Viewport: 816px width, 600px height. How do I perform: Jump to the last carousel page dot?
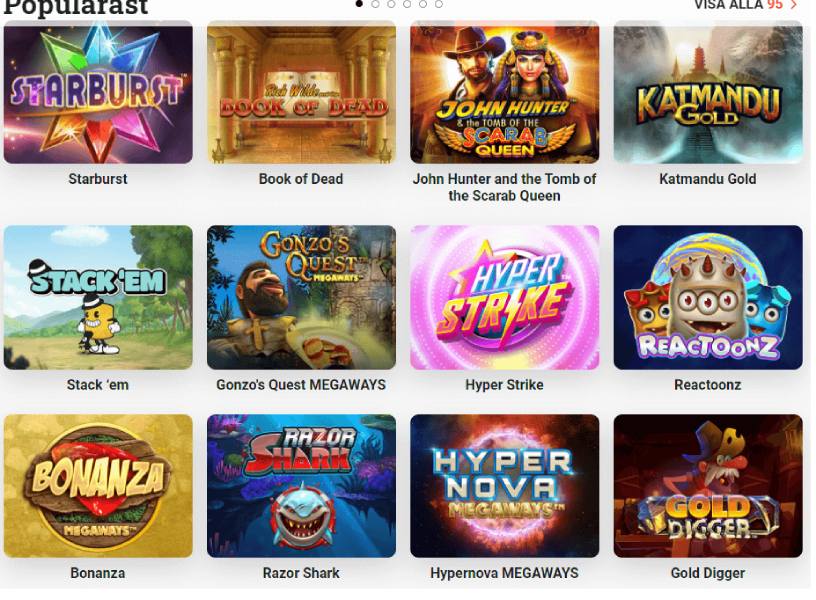tap(439, 4)
